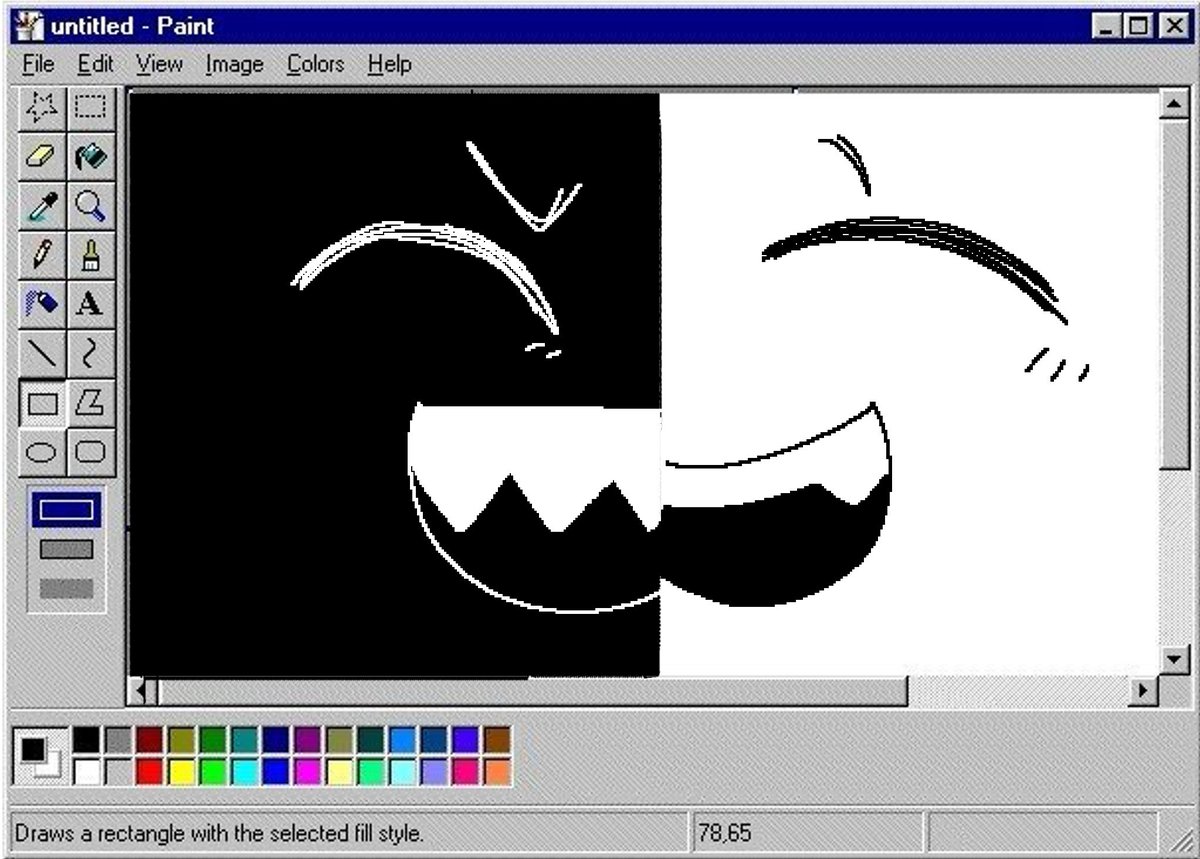This screenshot has height=859, width=1200.
Task: Pick the teal swatch
Action: pyautogui.click(x=245, y=740)
